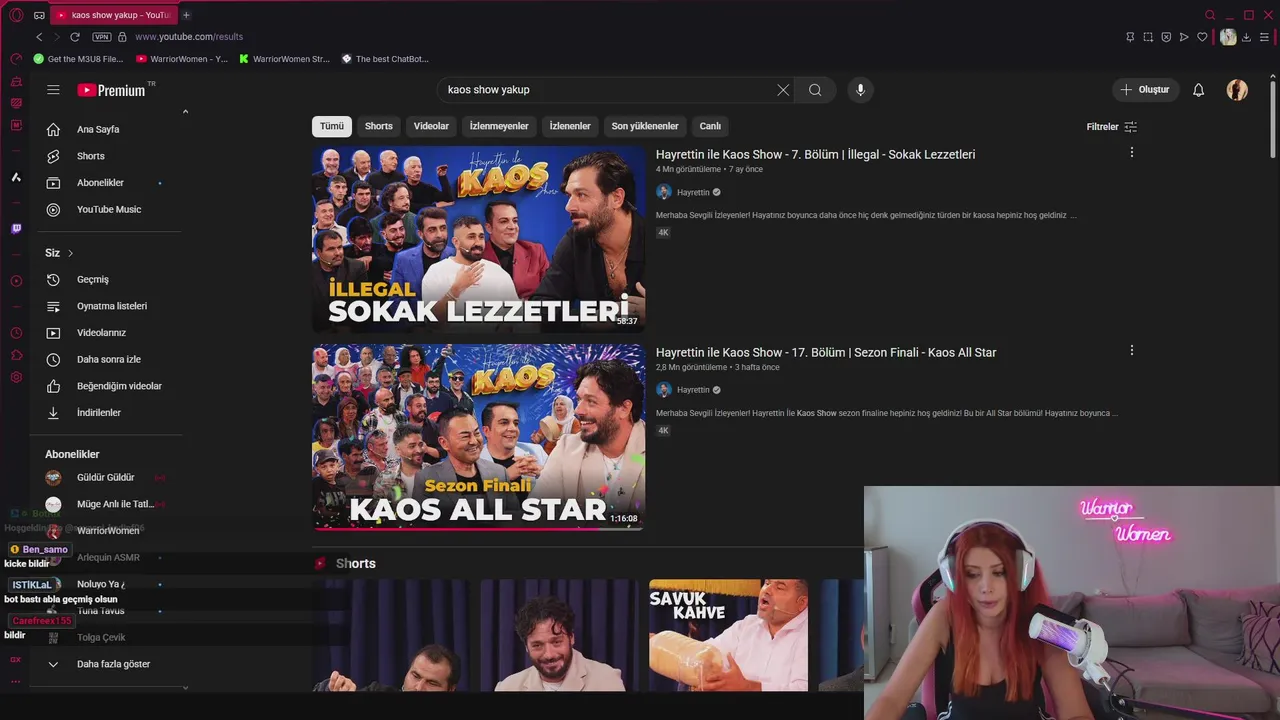Viewport: 1280px width, 720px height.
Task: Take a snapshot with capture icon
Action: (1148, 37)
